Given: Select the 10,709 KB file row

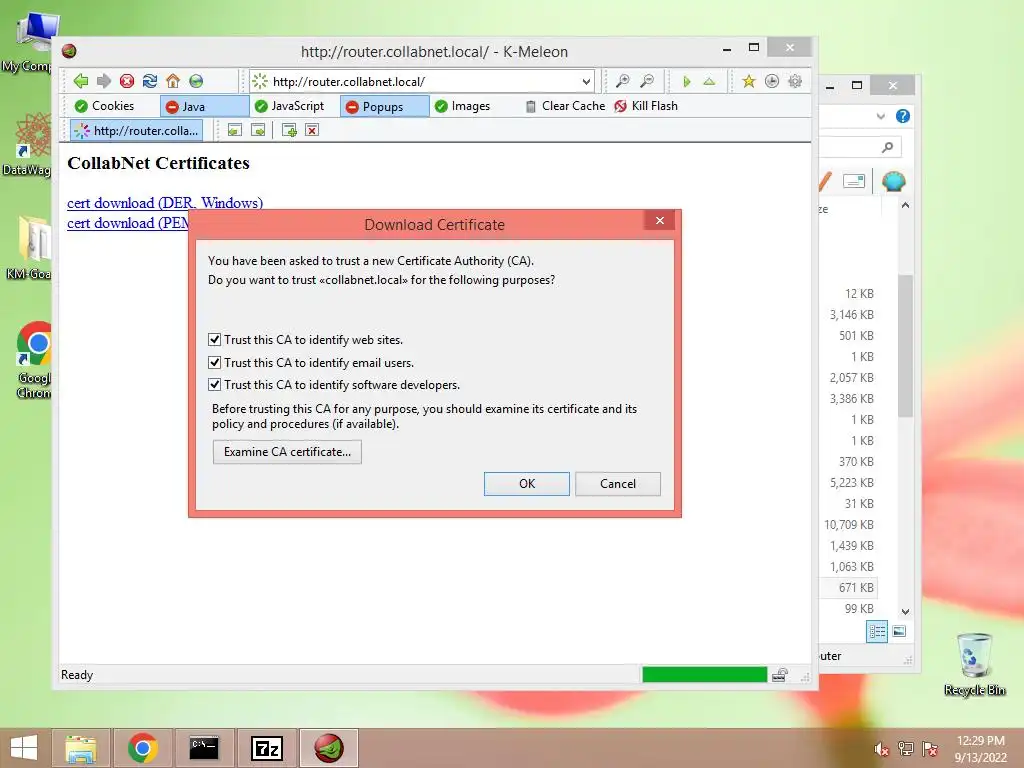Looking at the screenshot, I should tap(847, 524).
